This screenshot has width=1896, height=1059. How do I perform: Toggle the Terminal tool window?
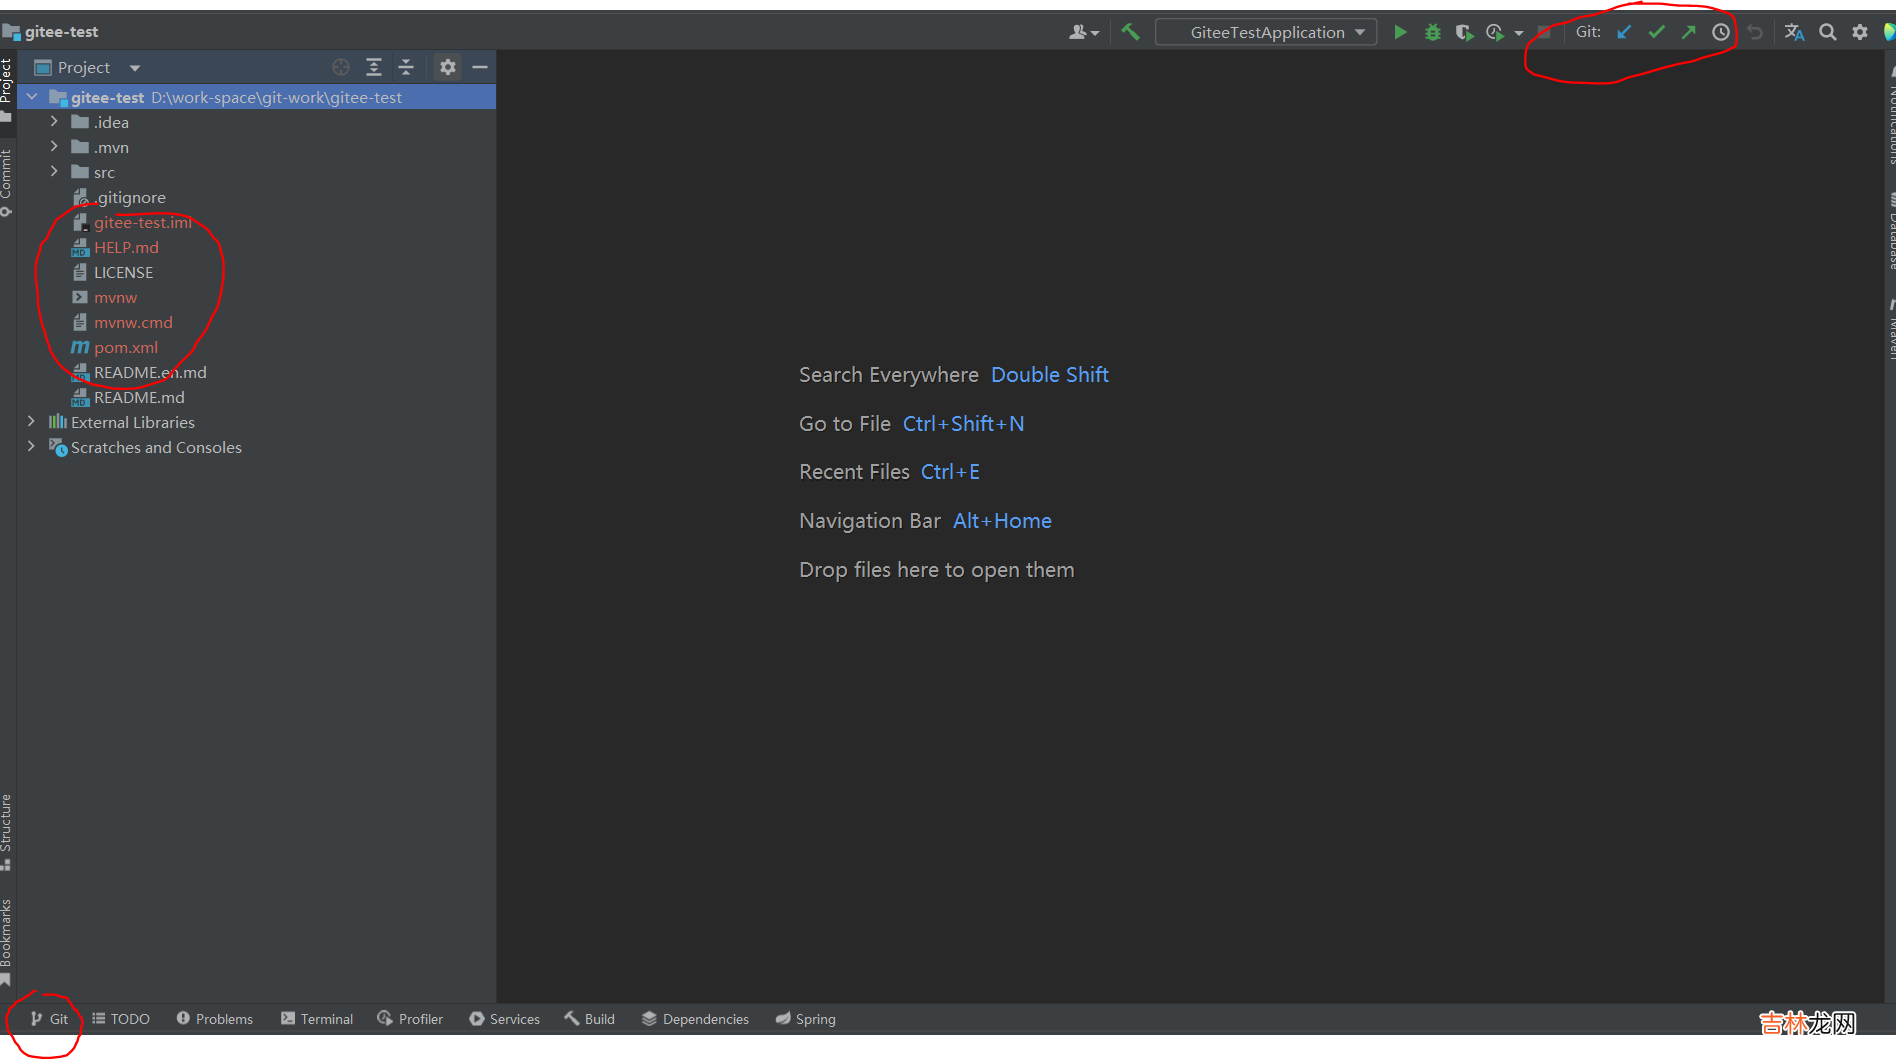[317, 1019]
